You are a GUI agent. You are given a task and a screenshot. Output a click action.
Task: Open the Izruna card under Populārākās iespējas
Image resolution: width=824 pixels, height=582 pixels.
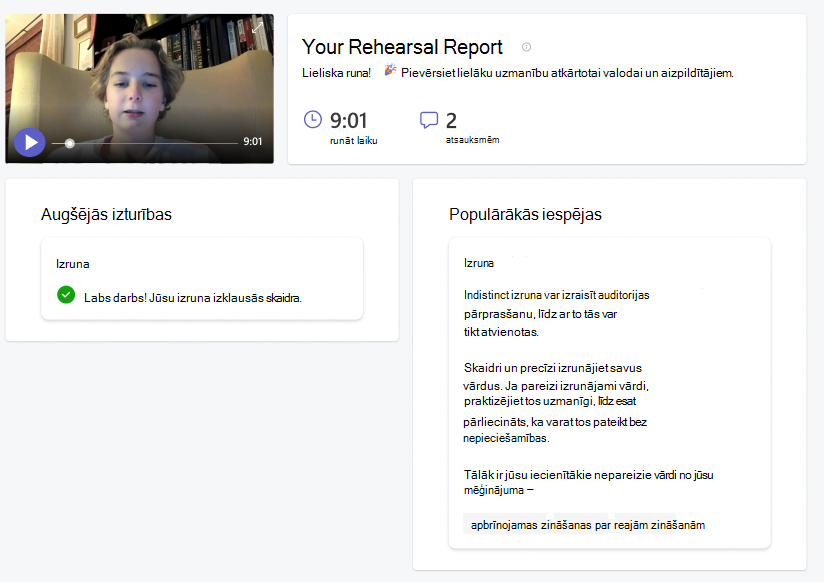609,393
